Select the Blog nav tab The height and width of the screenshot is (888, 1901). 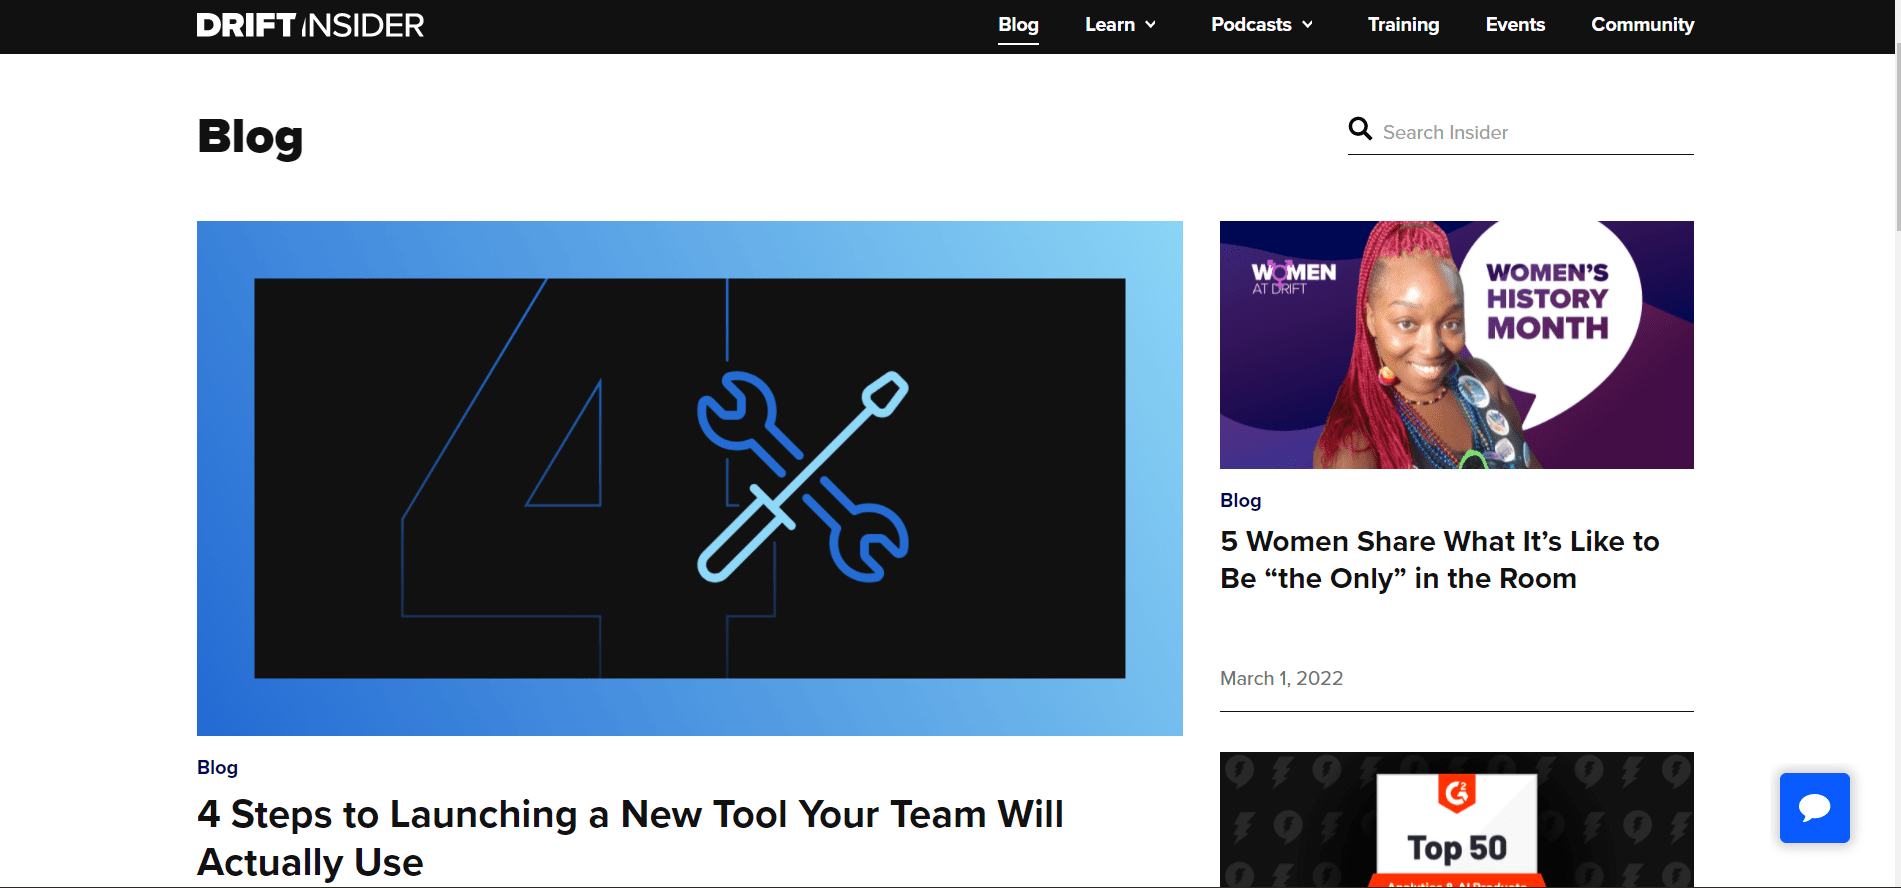tap(1018, 25)
